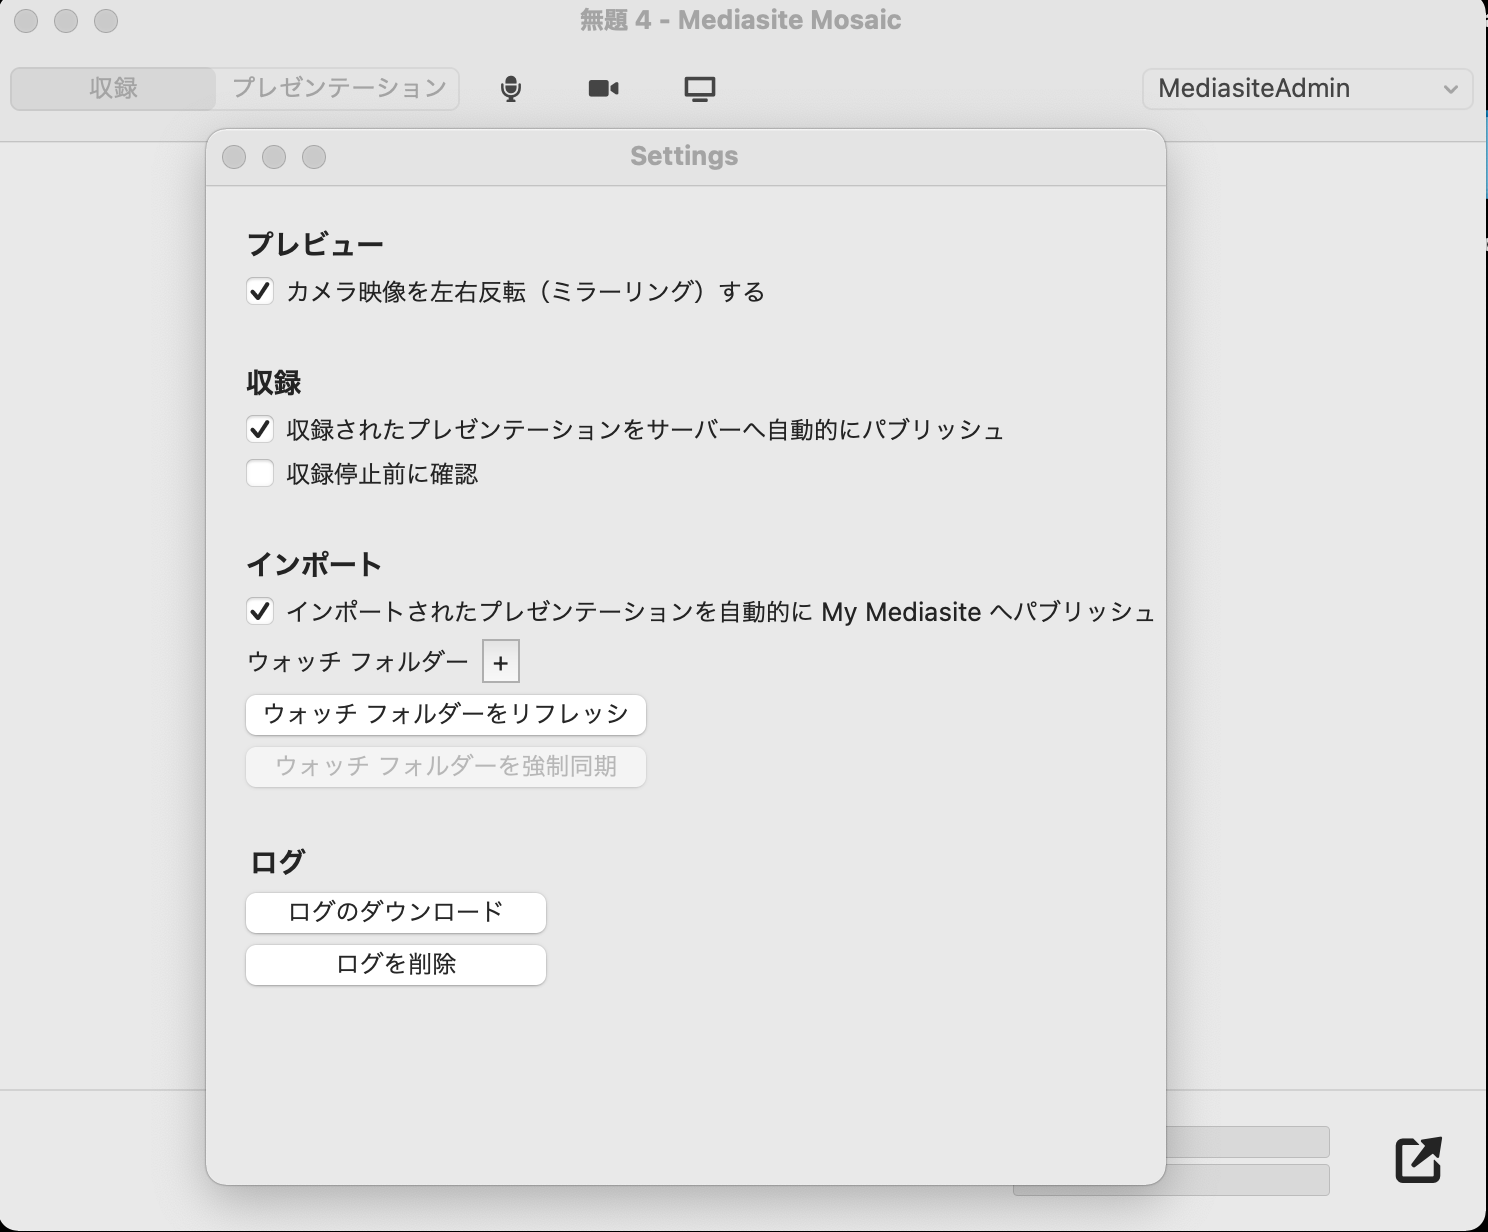
Task: Enable 収録停止前に確認 checkbox
Action: [x=260, y=474]
